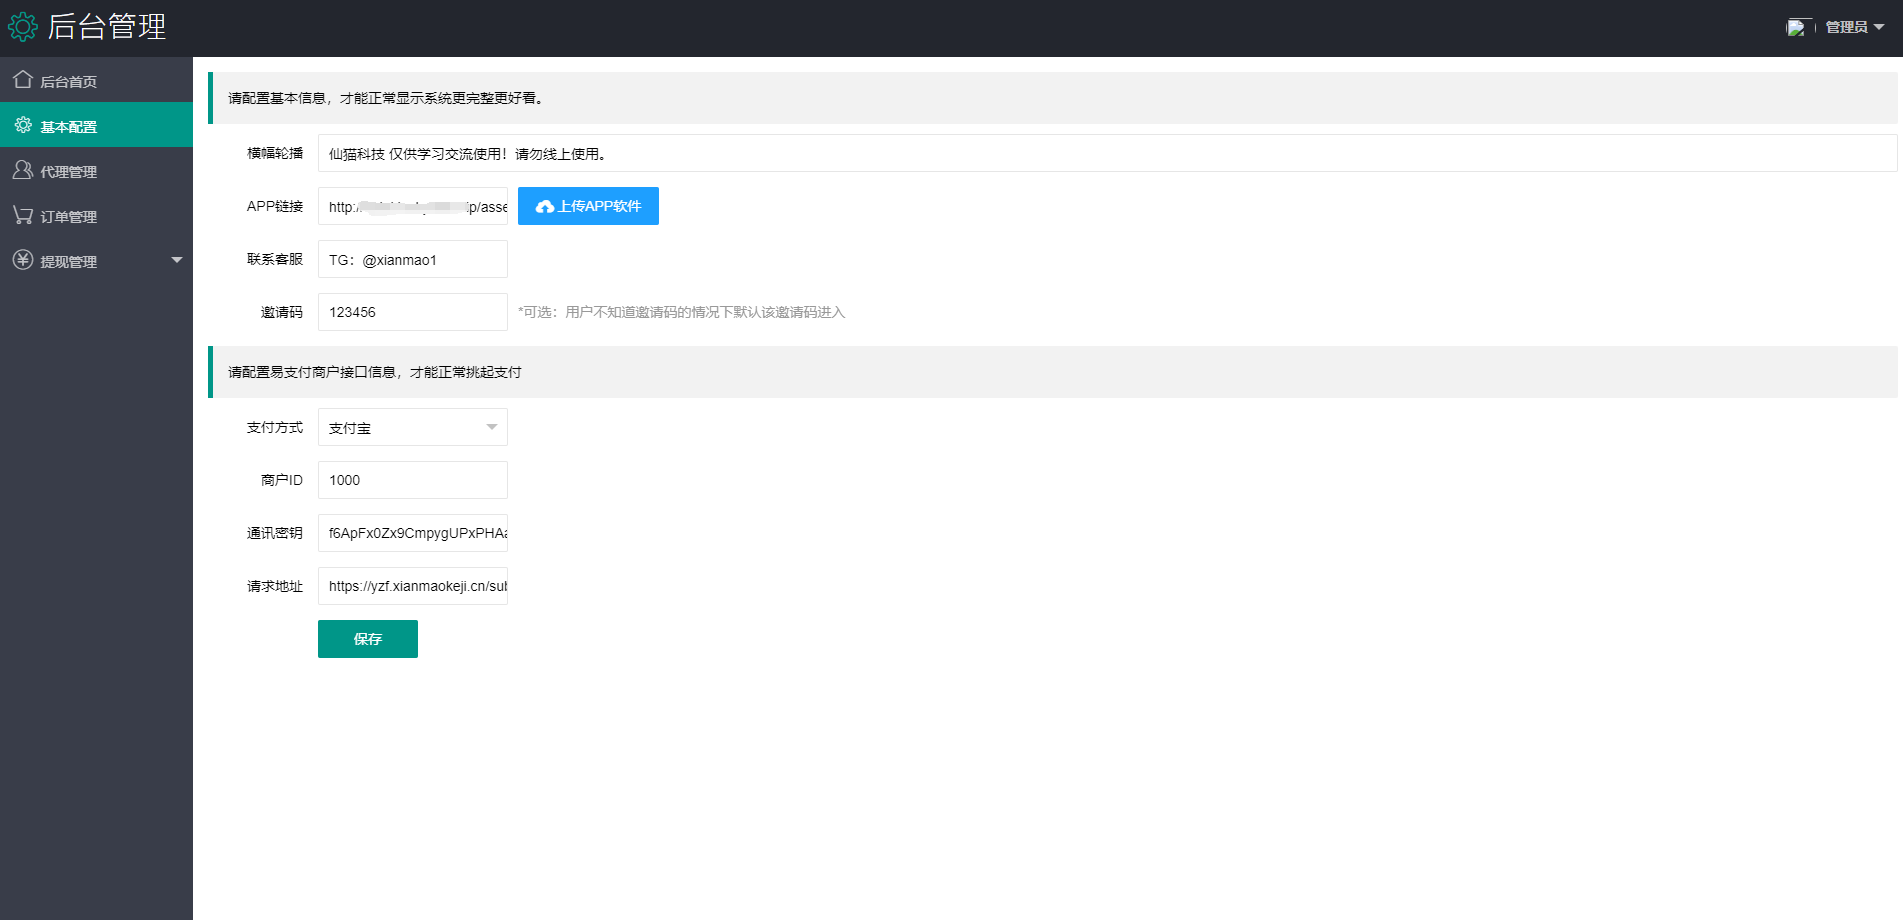Focus the APP链接 input field
The width and height of the screenshot is (1903, 920).
pos(413,206)
